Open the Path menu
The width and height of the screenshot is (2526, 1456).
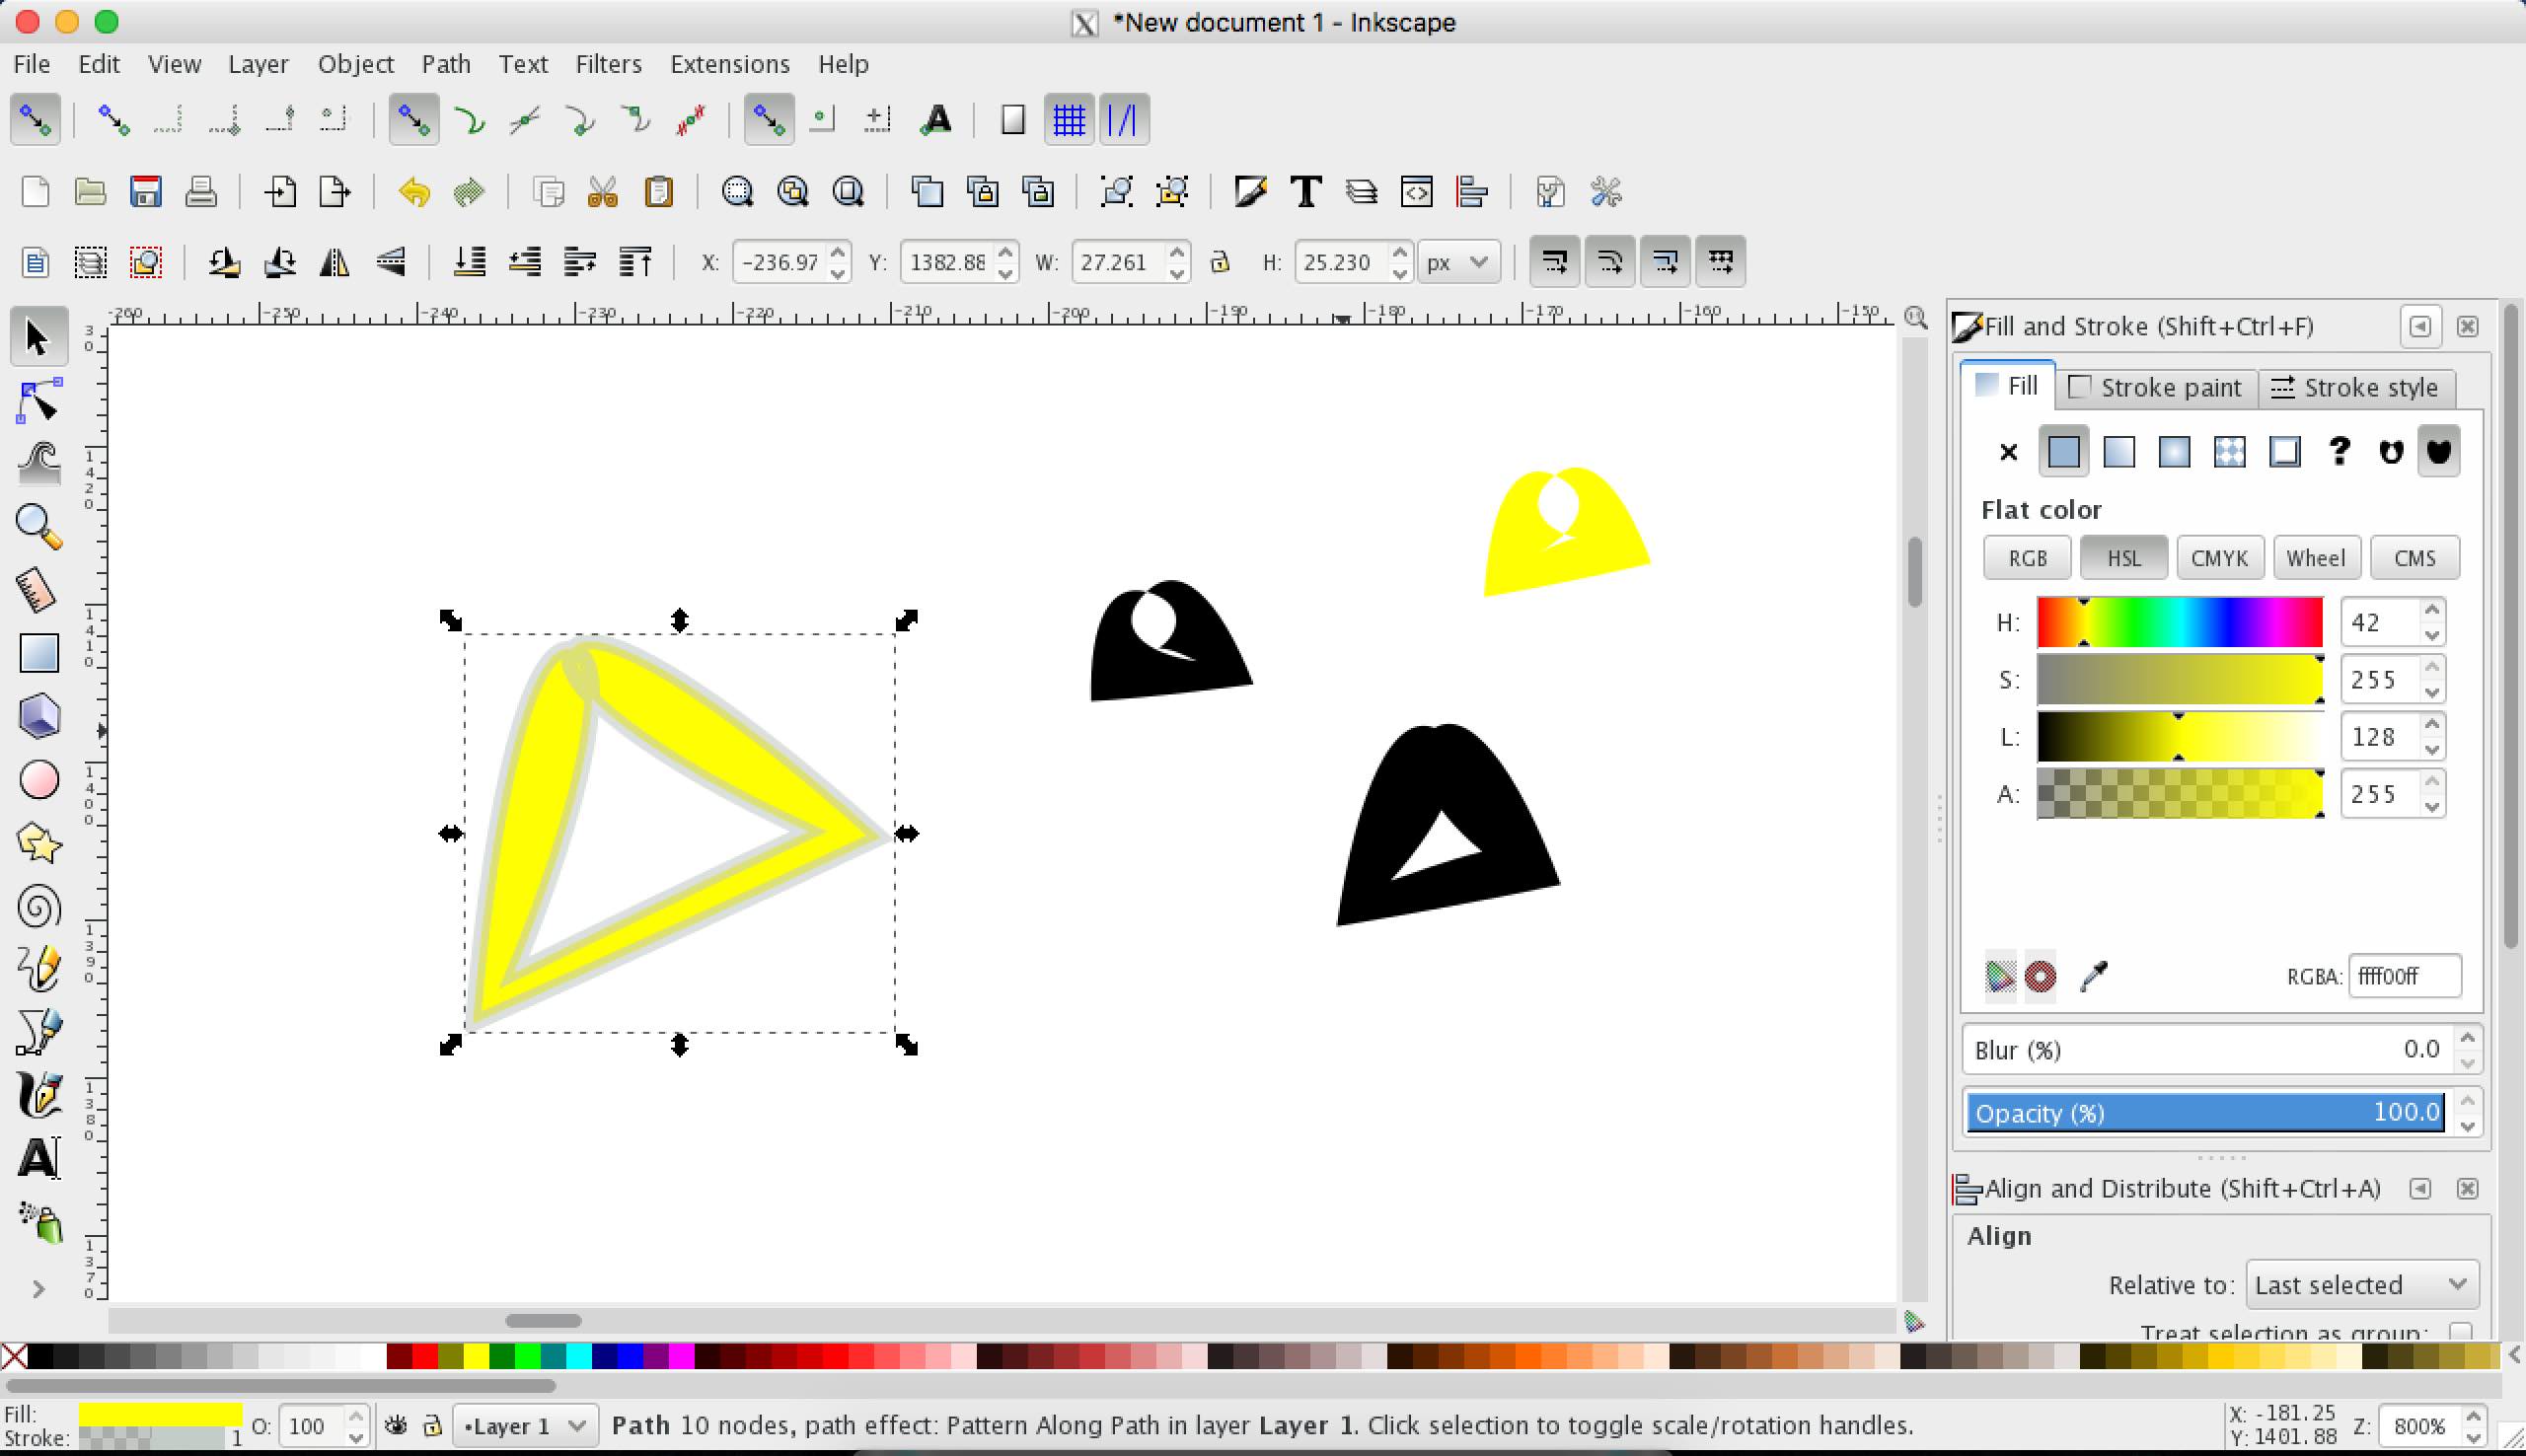click(x=446, y=63)
